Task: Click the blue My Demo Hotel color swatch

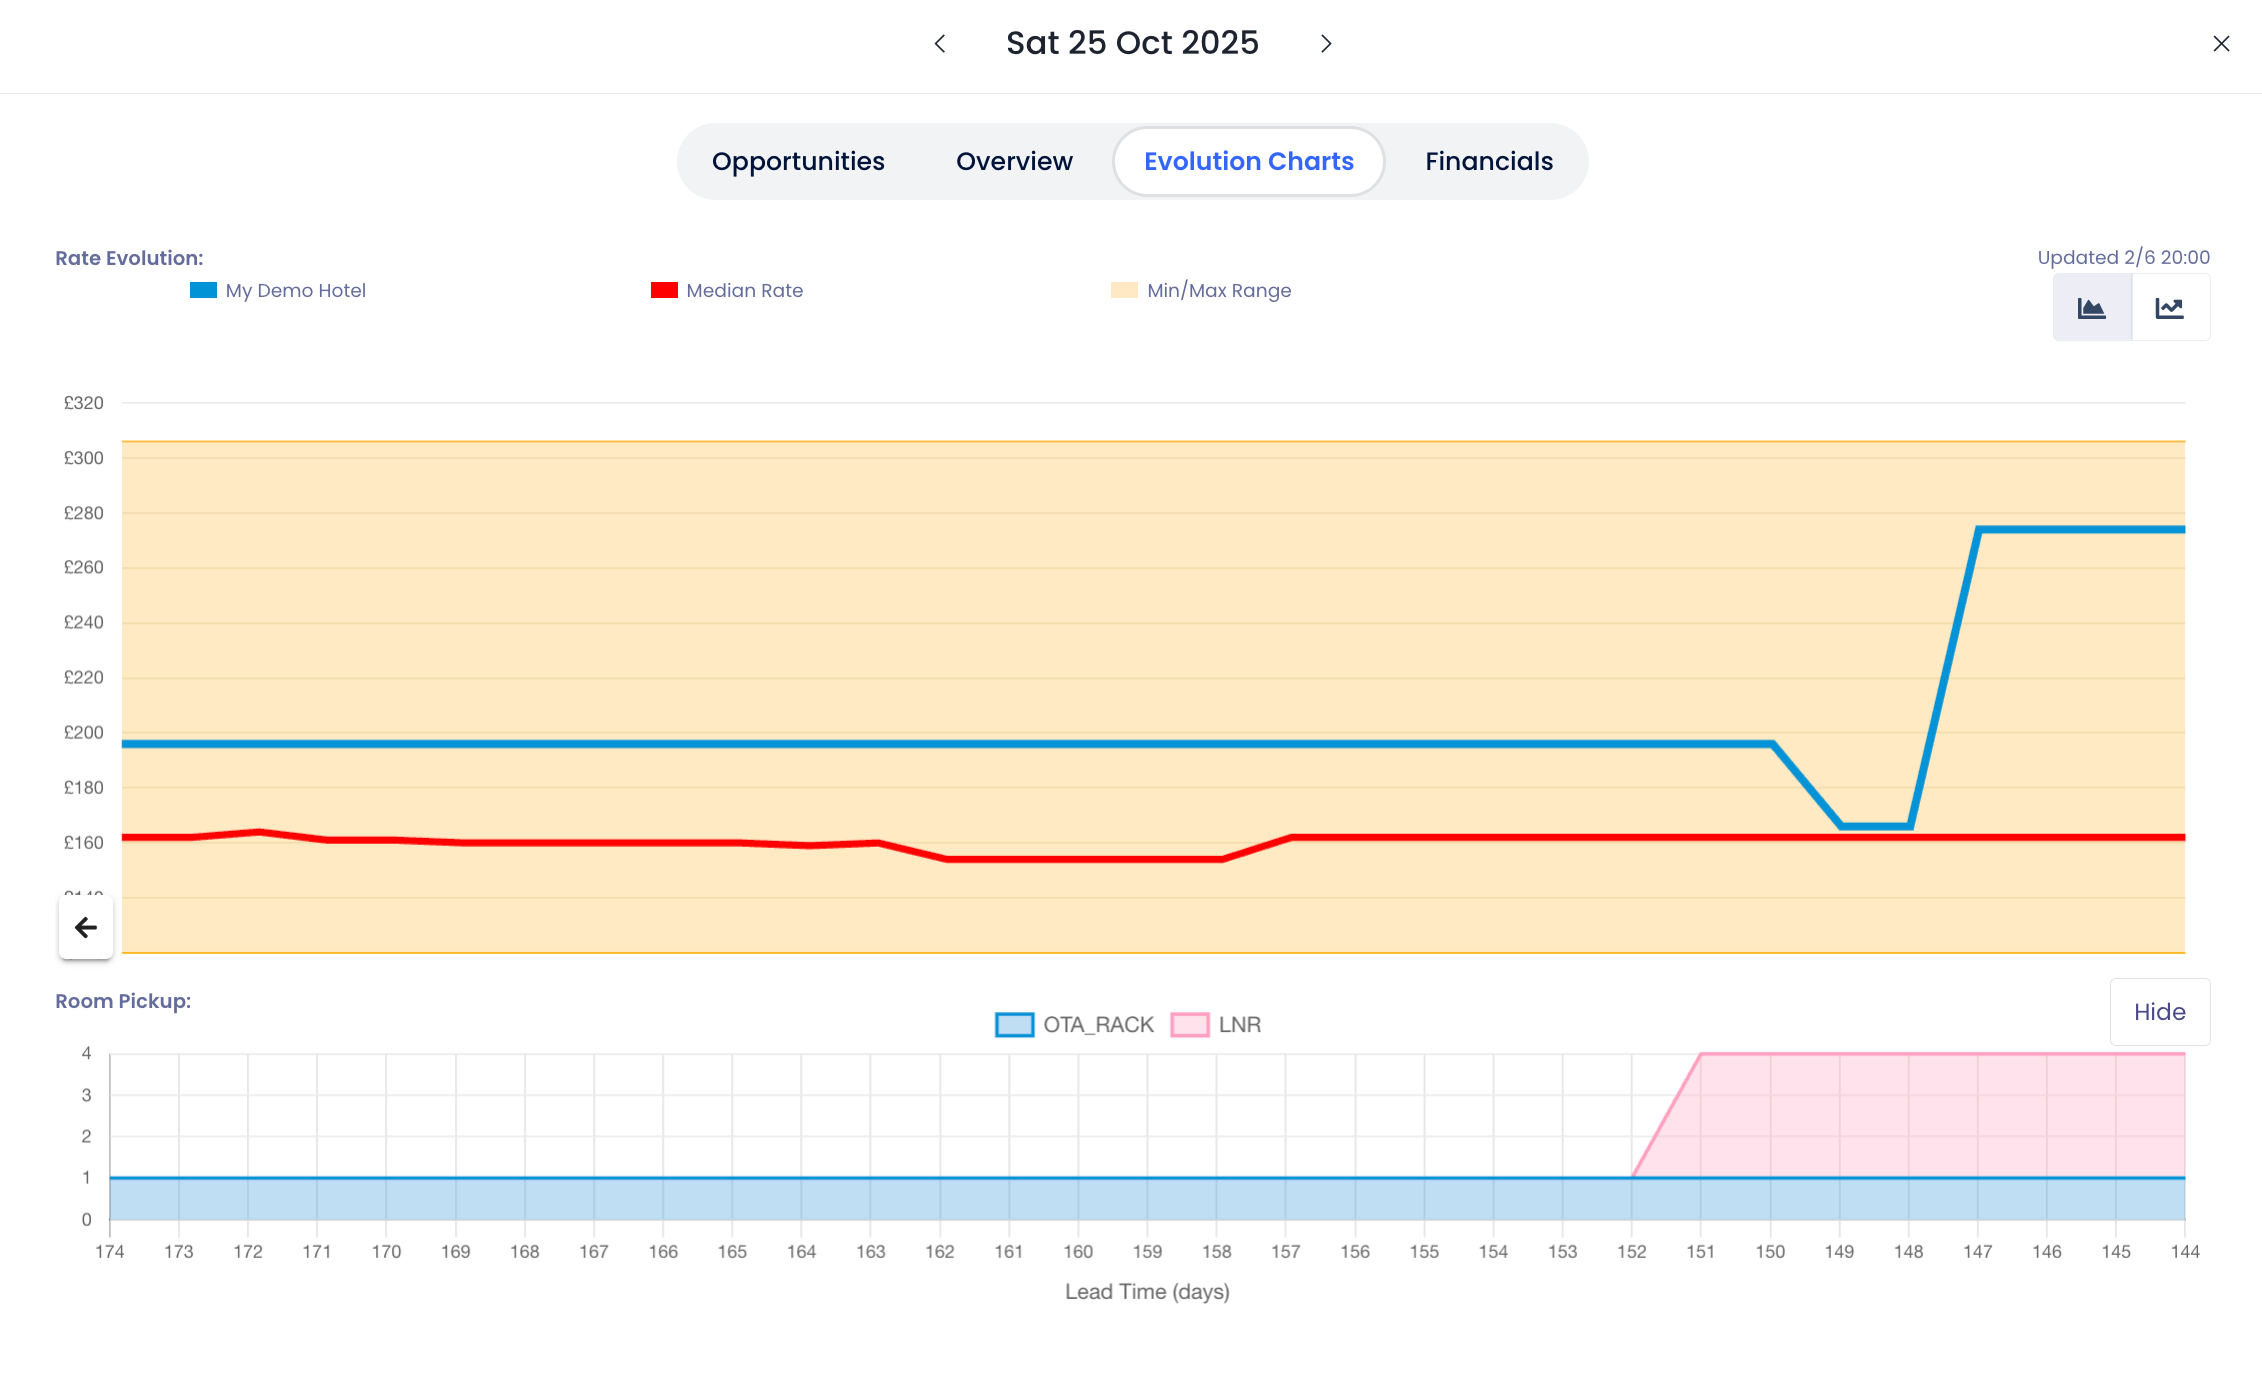Action: coord(203,291)
